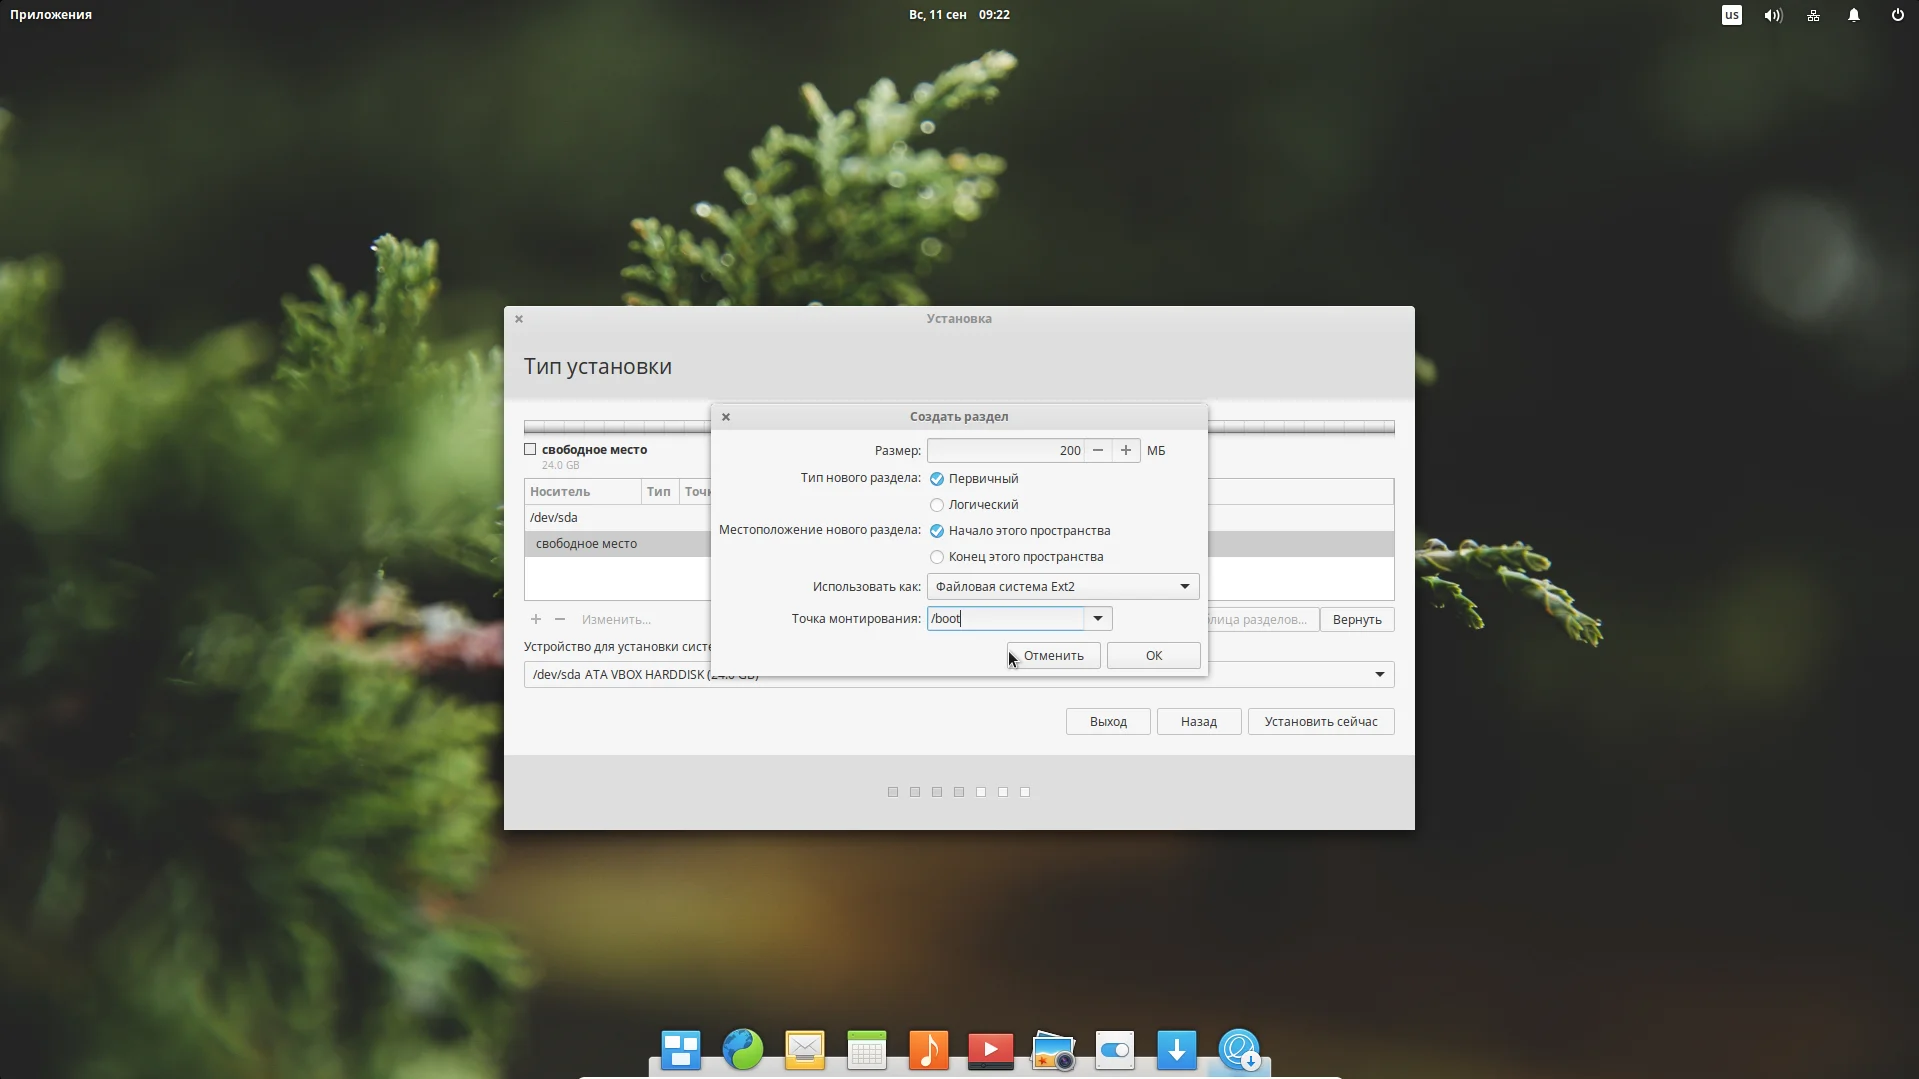1919x1079 pixels.
Task: Launch the Music app from dock
Action: pyautogui.click(x=929, y=1050)
